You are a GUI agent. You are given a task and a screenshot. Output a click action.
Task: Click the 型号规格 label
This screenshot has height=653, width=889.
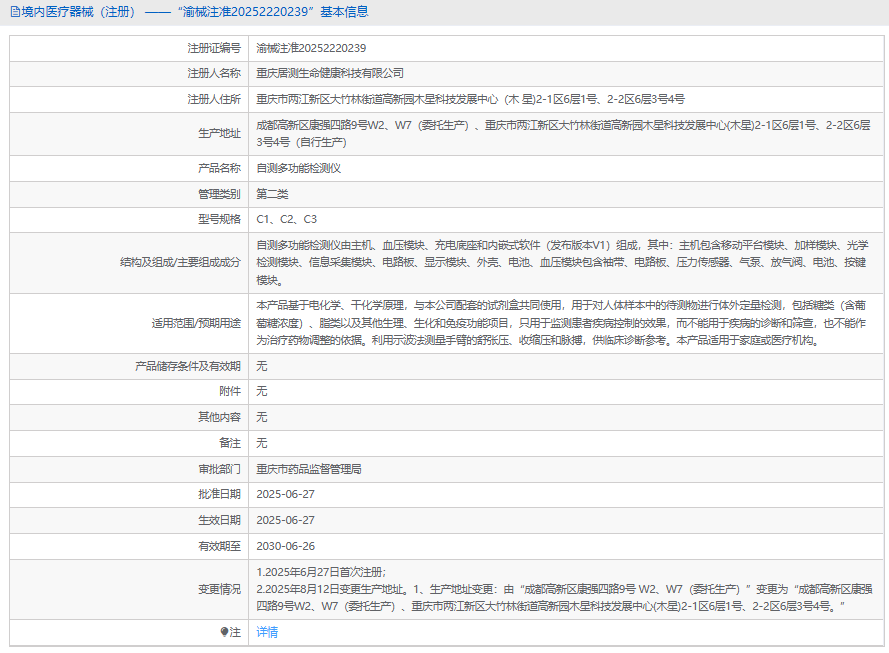coord(219,219)
